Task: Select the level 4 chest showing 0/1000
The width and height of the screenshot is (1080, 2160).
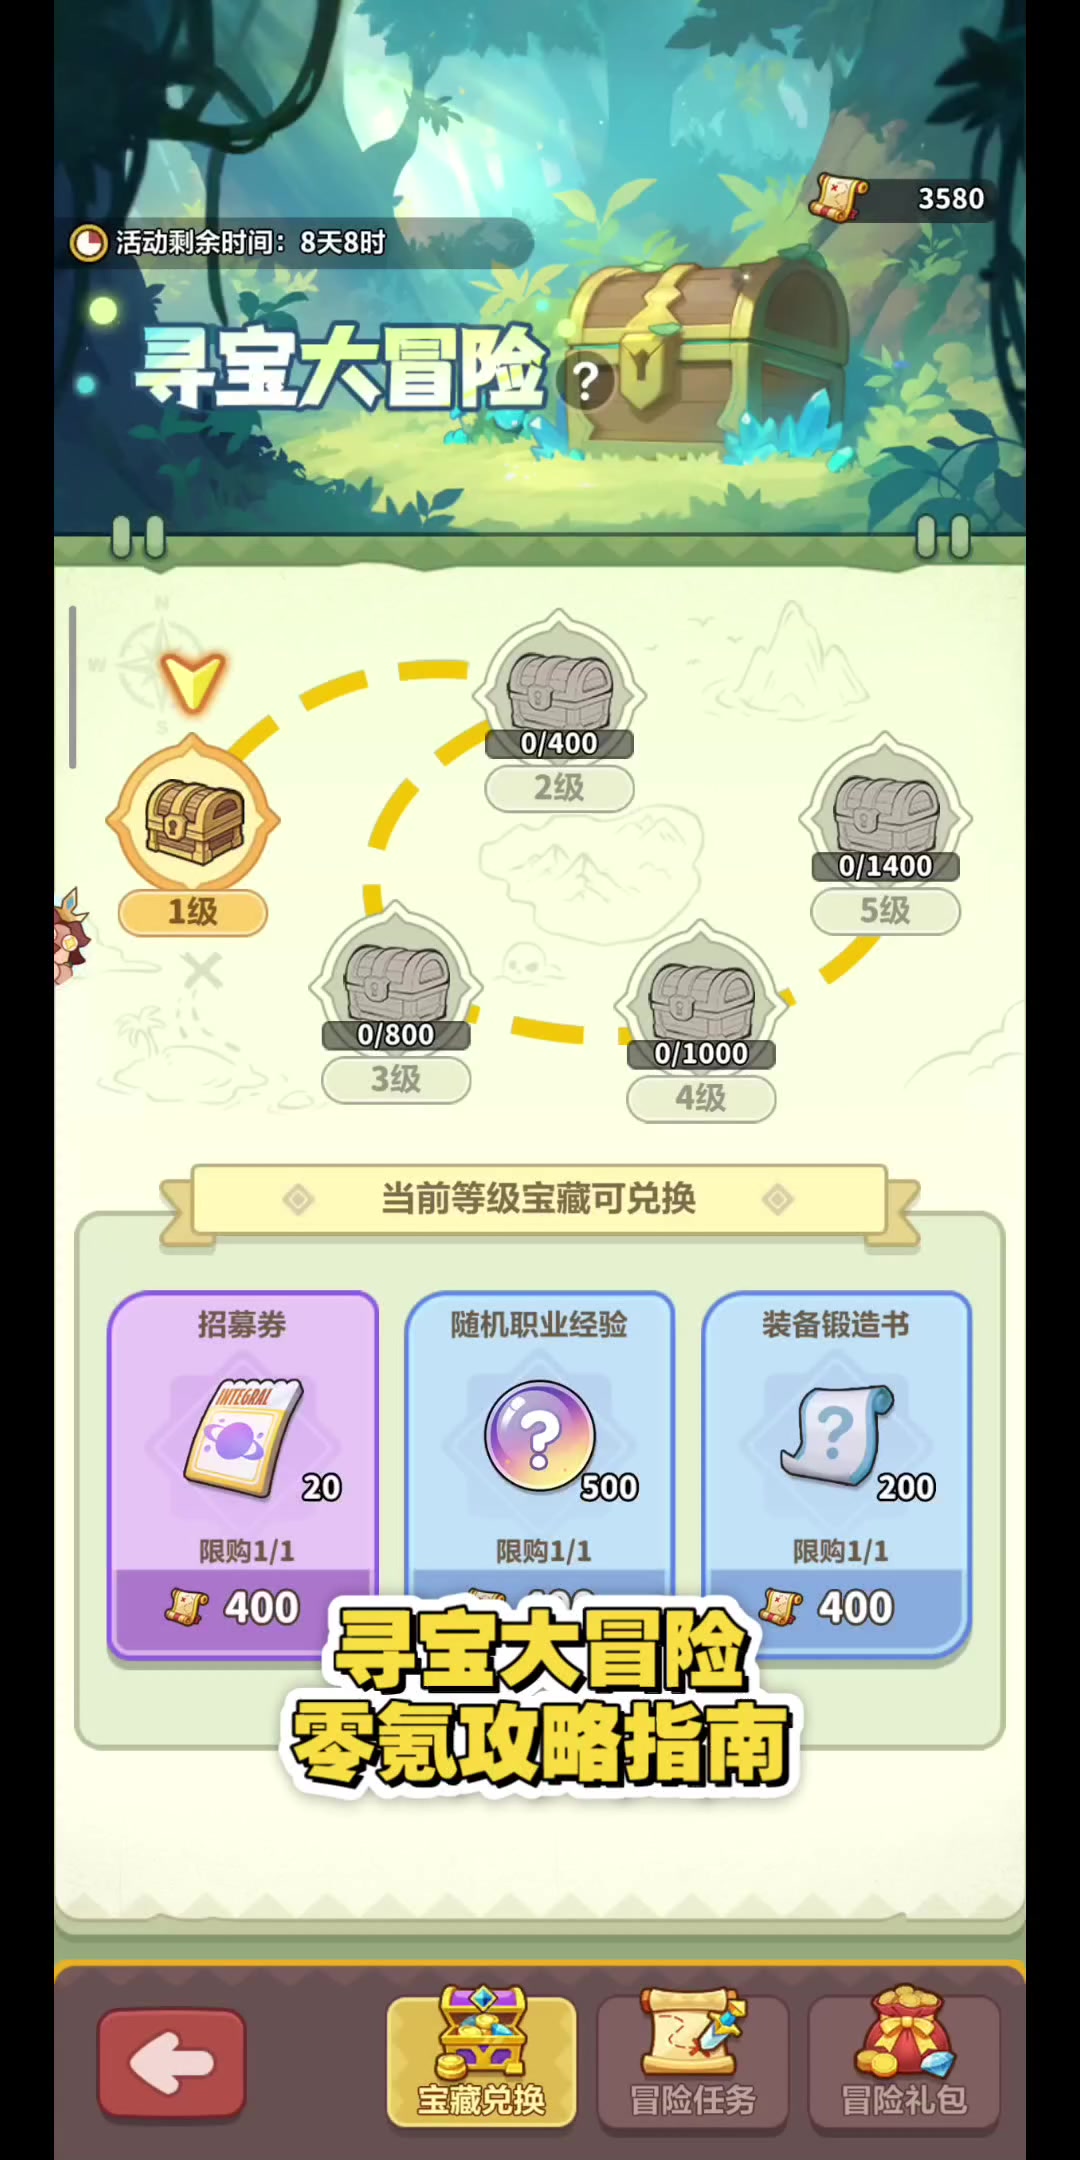Action: (701, 1000)
